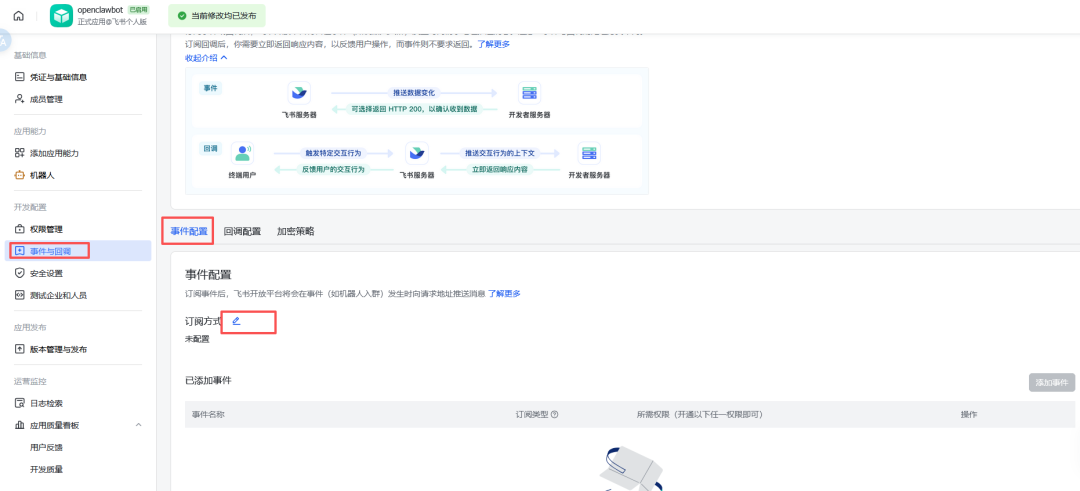Image resolution: width=1080 pixels, height=491 pixels.
Task: Go to the home icon
Action: point(19,16)
